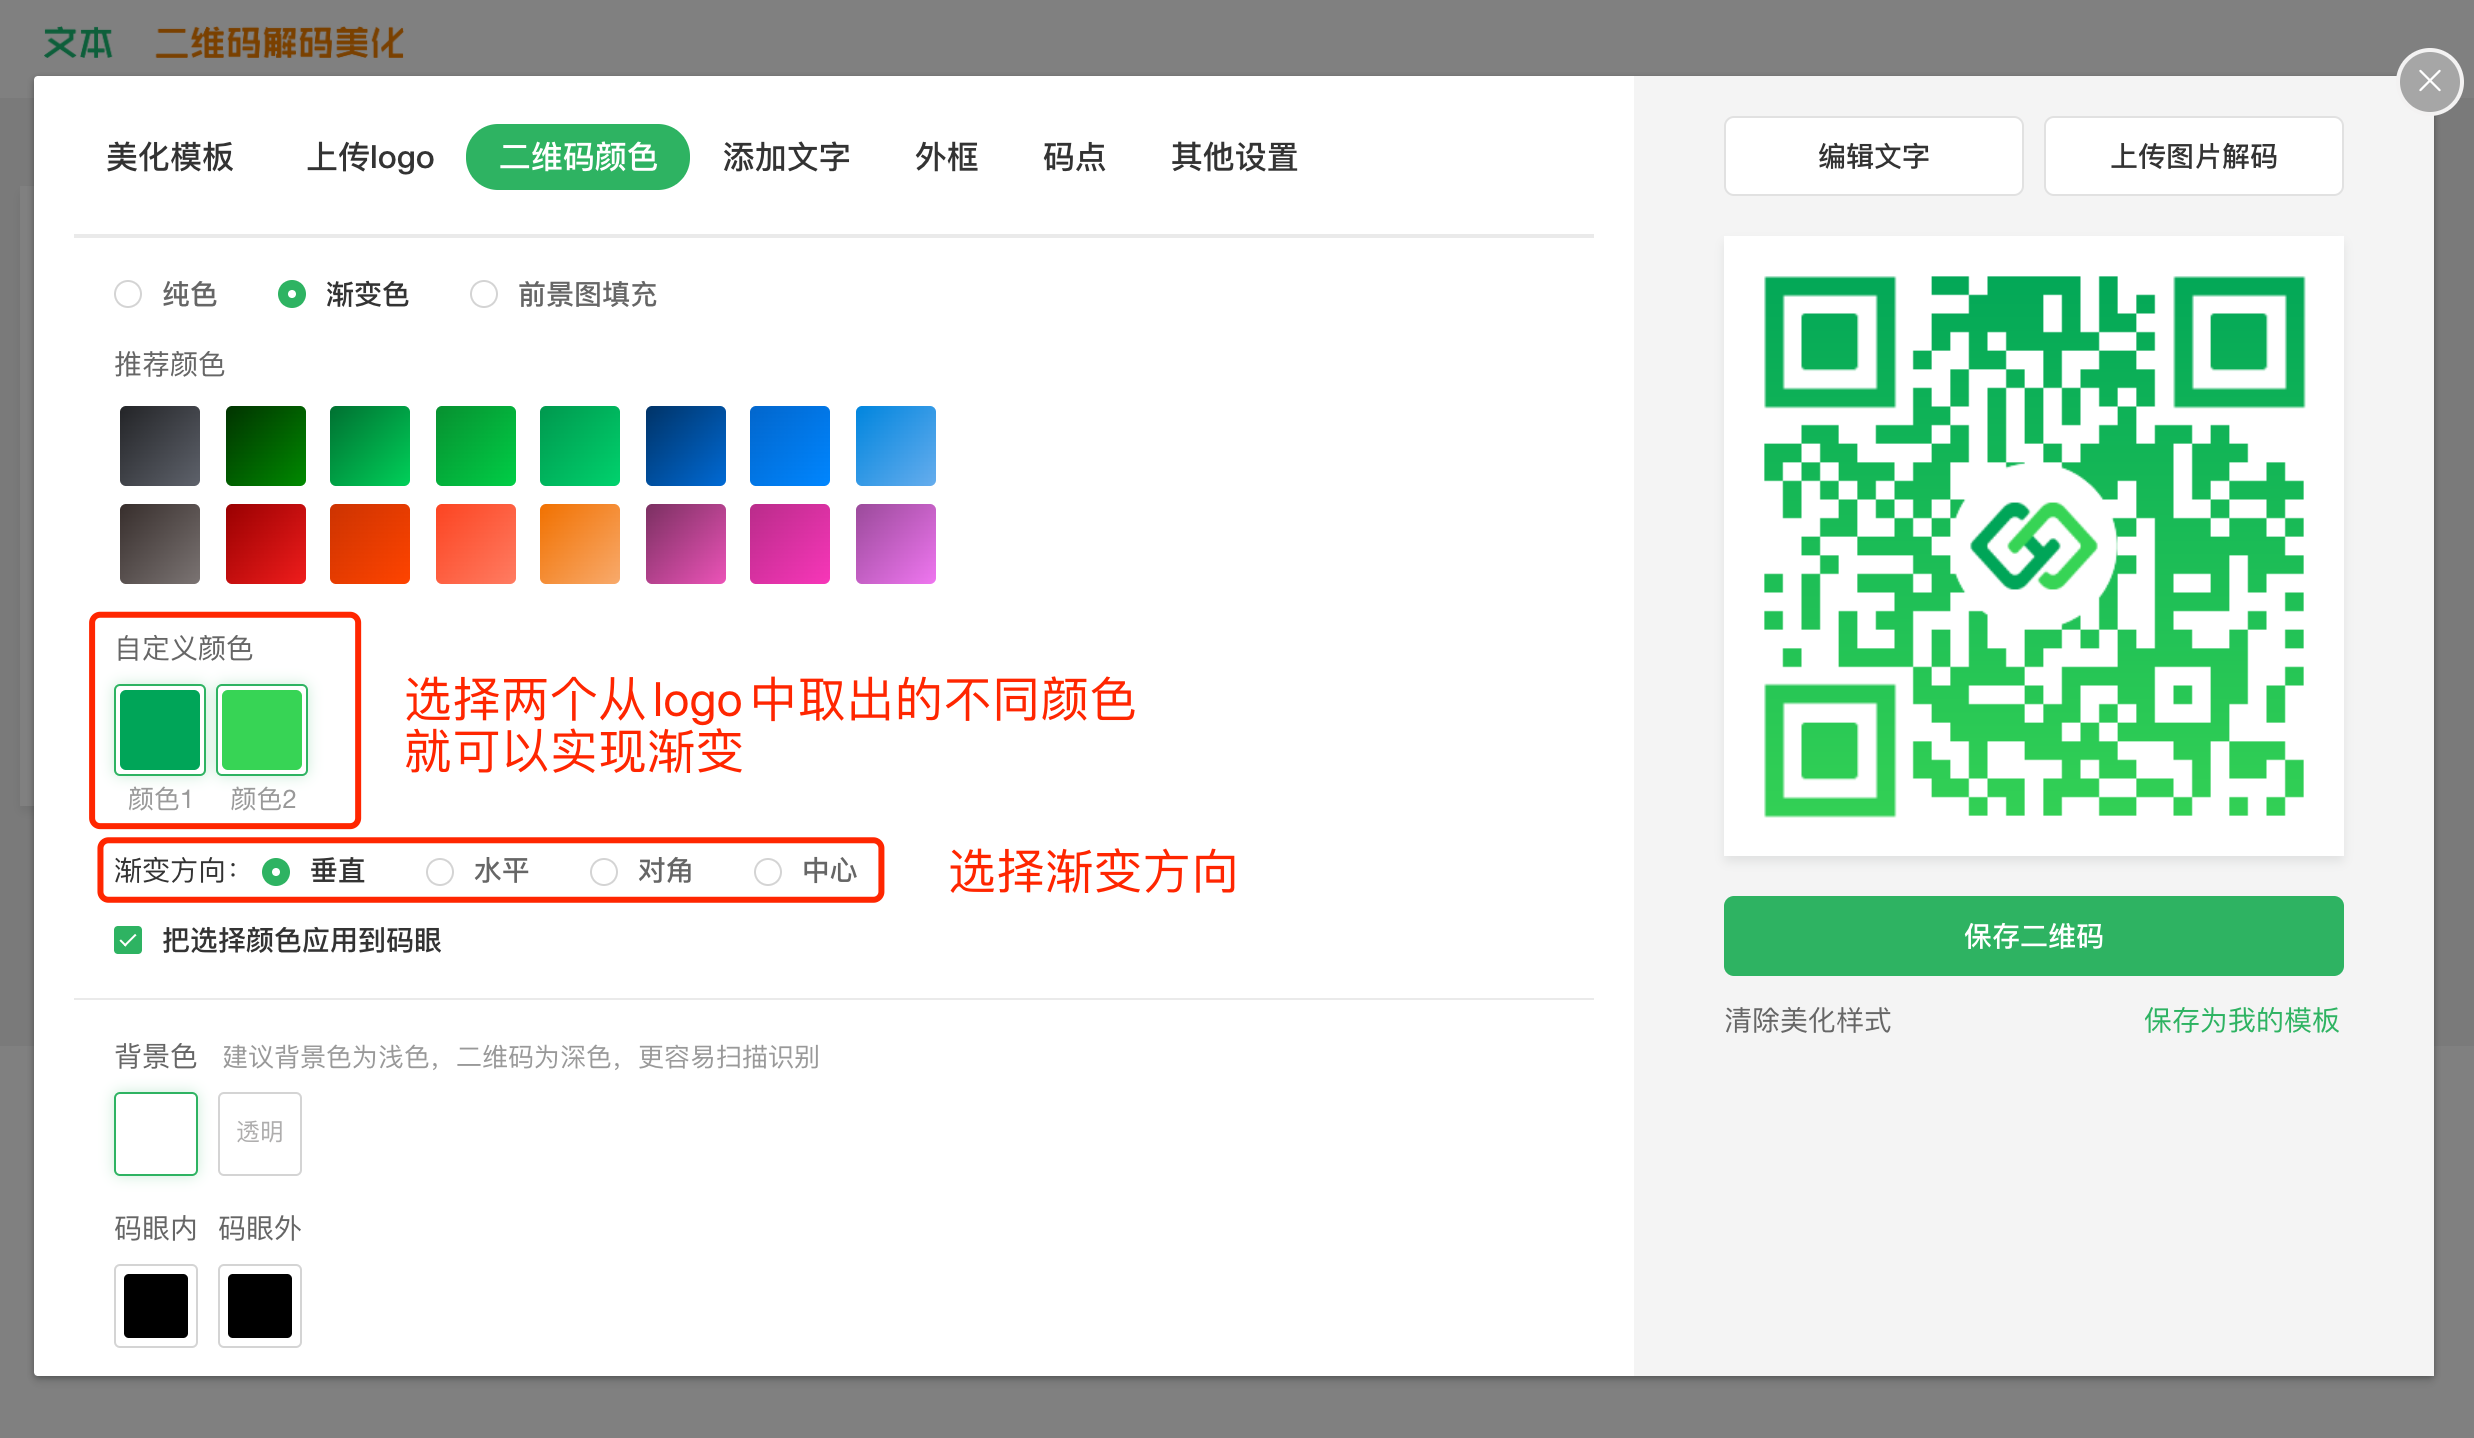This screenshot has height=1438, width=2474.
Task: Pick the orange gradient swatch
Action: tap(580, 544)
